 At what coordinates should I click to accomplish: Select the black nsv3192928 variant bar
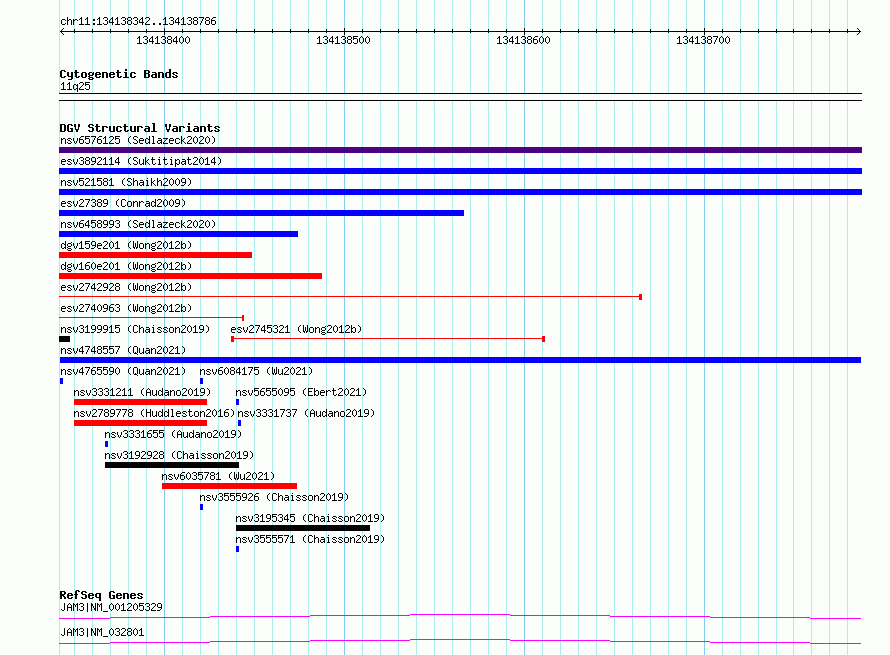[172, 465]
